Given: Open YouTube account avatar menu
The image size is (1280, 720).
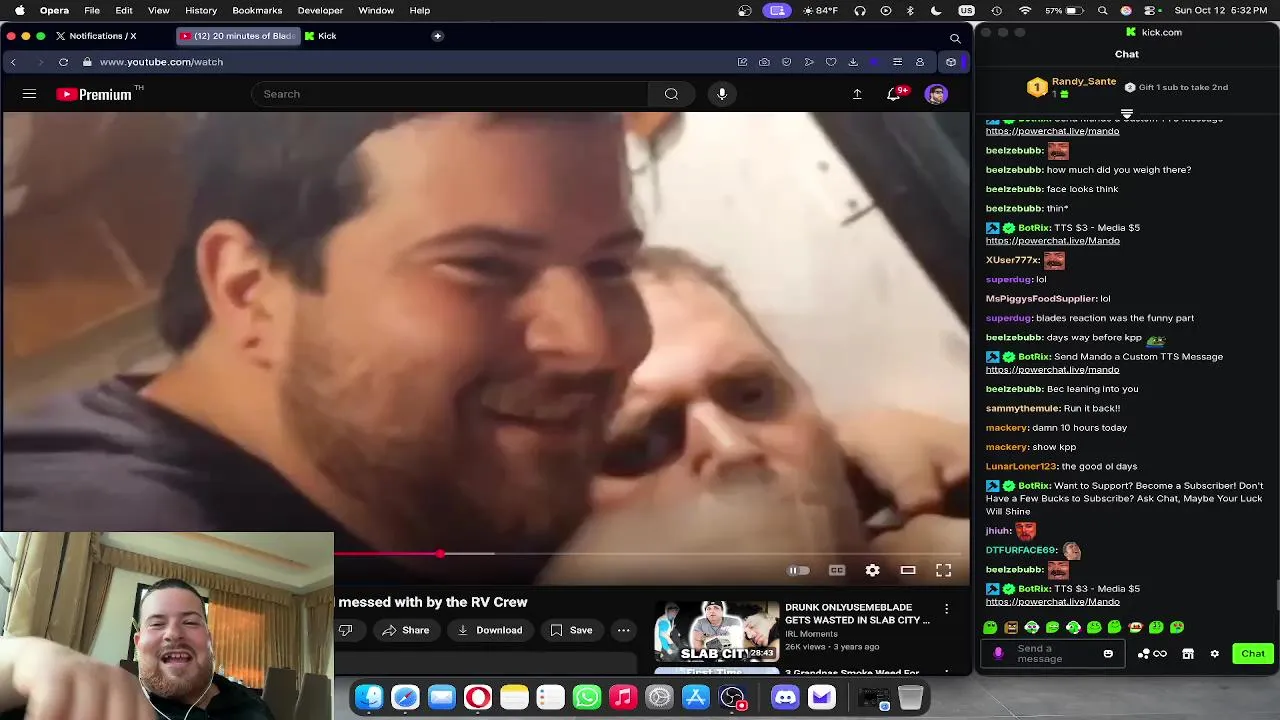Looking at the screenshot, I should click(936, 94).
